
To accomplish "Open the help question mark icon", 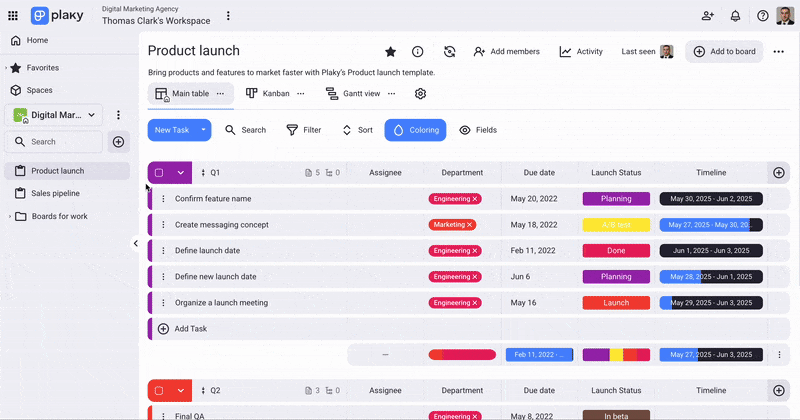I will [x=763, y=16].
